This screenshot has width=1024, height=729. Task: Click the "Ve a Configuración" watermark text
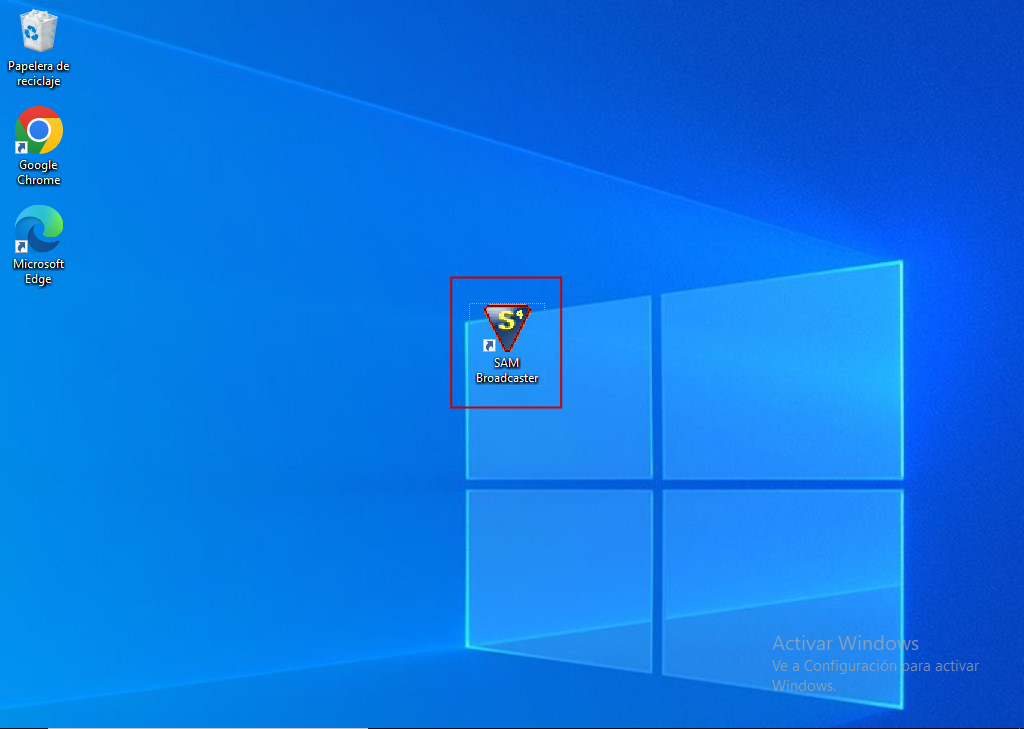pyautogui.click(x=836, y=666)
